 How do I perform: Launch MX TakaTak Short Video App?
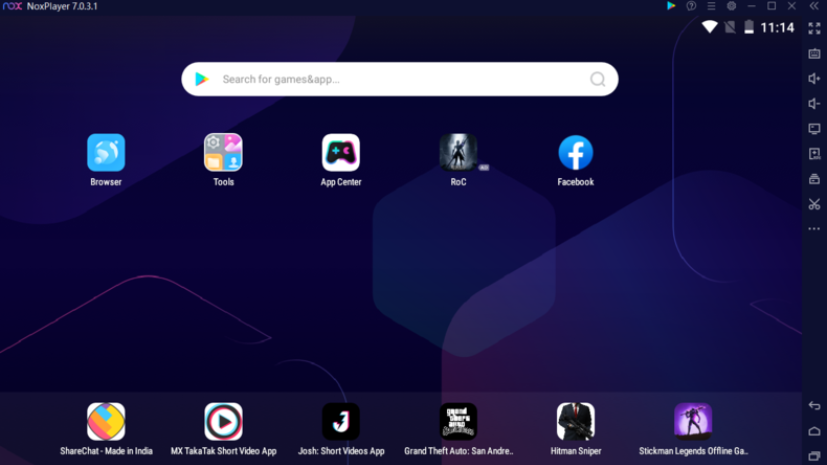click(223, 422)
